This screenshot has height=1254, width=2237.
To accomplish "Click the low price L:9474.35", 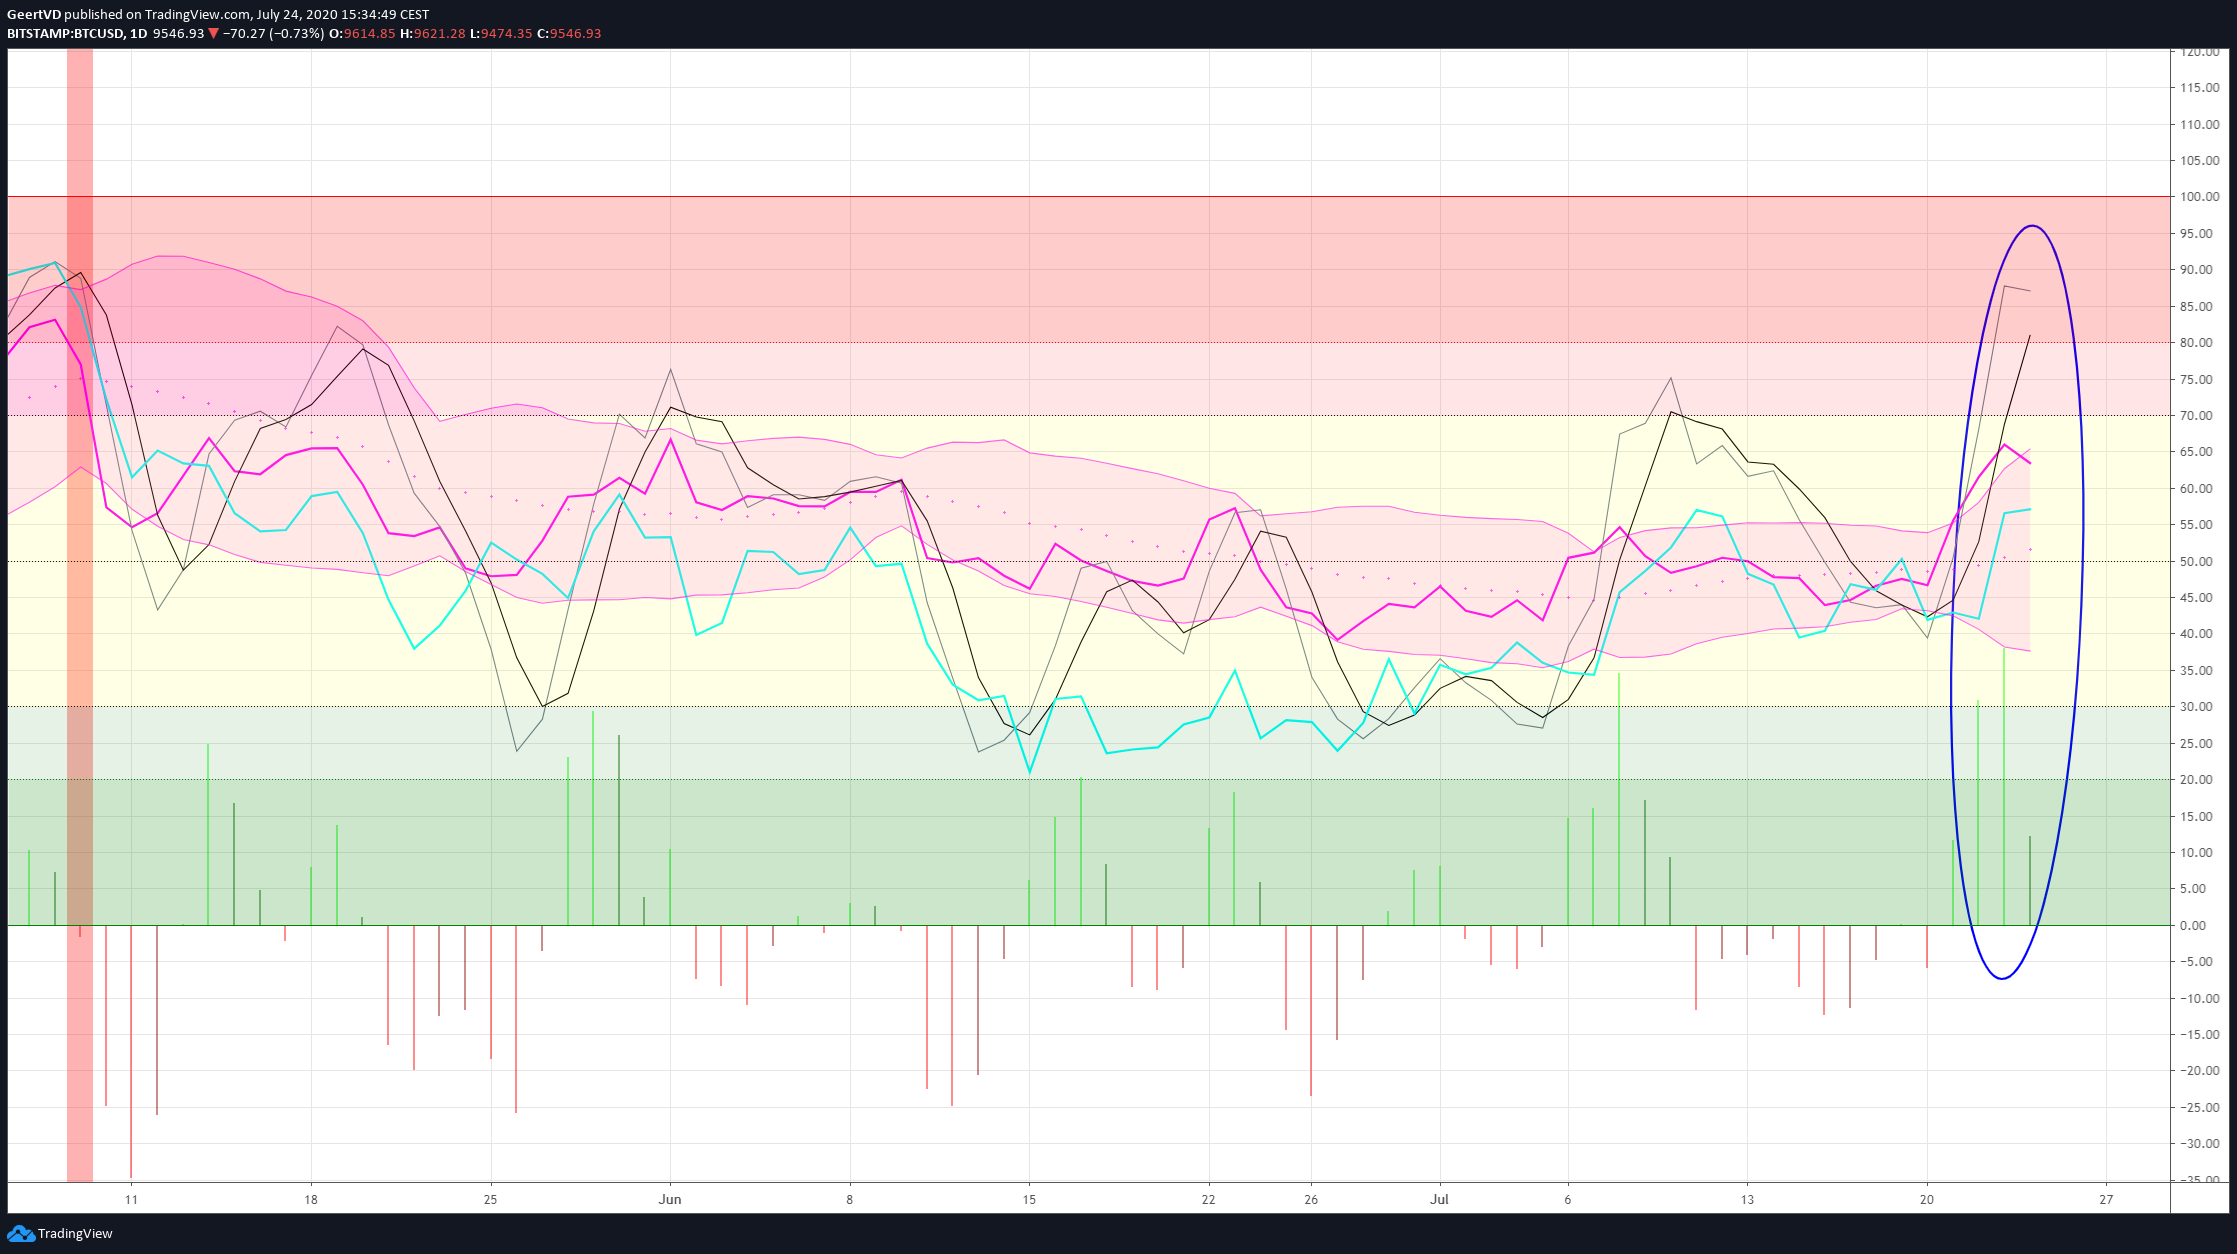I will [501, 33].
